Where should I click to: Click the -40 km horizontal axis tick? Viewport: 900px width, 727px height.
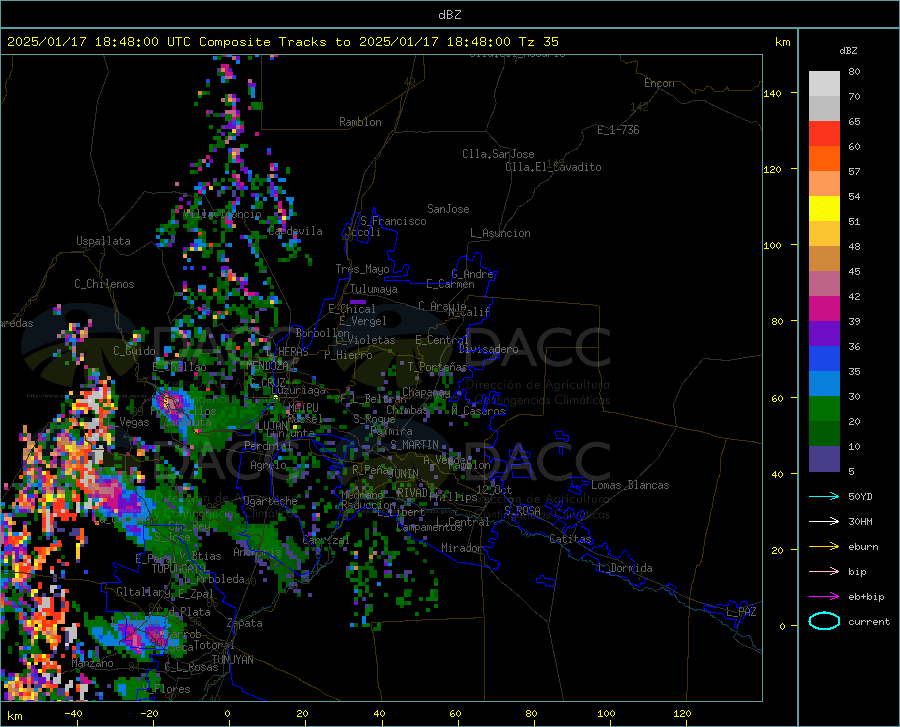73,713
